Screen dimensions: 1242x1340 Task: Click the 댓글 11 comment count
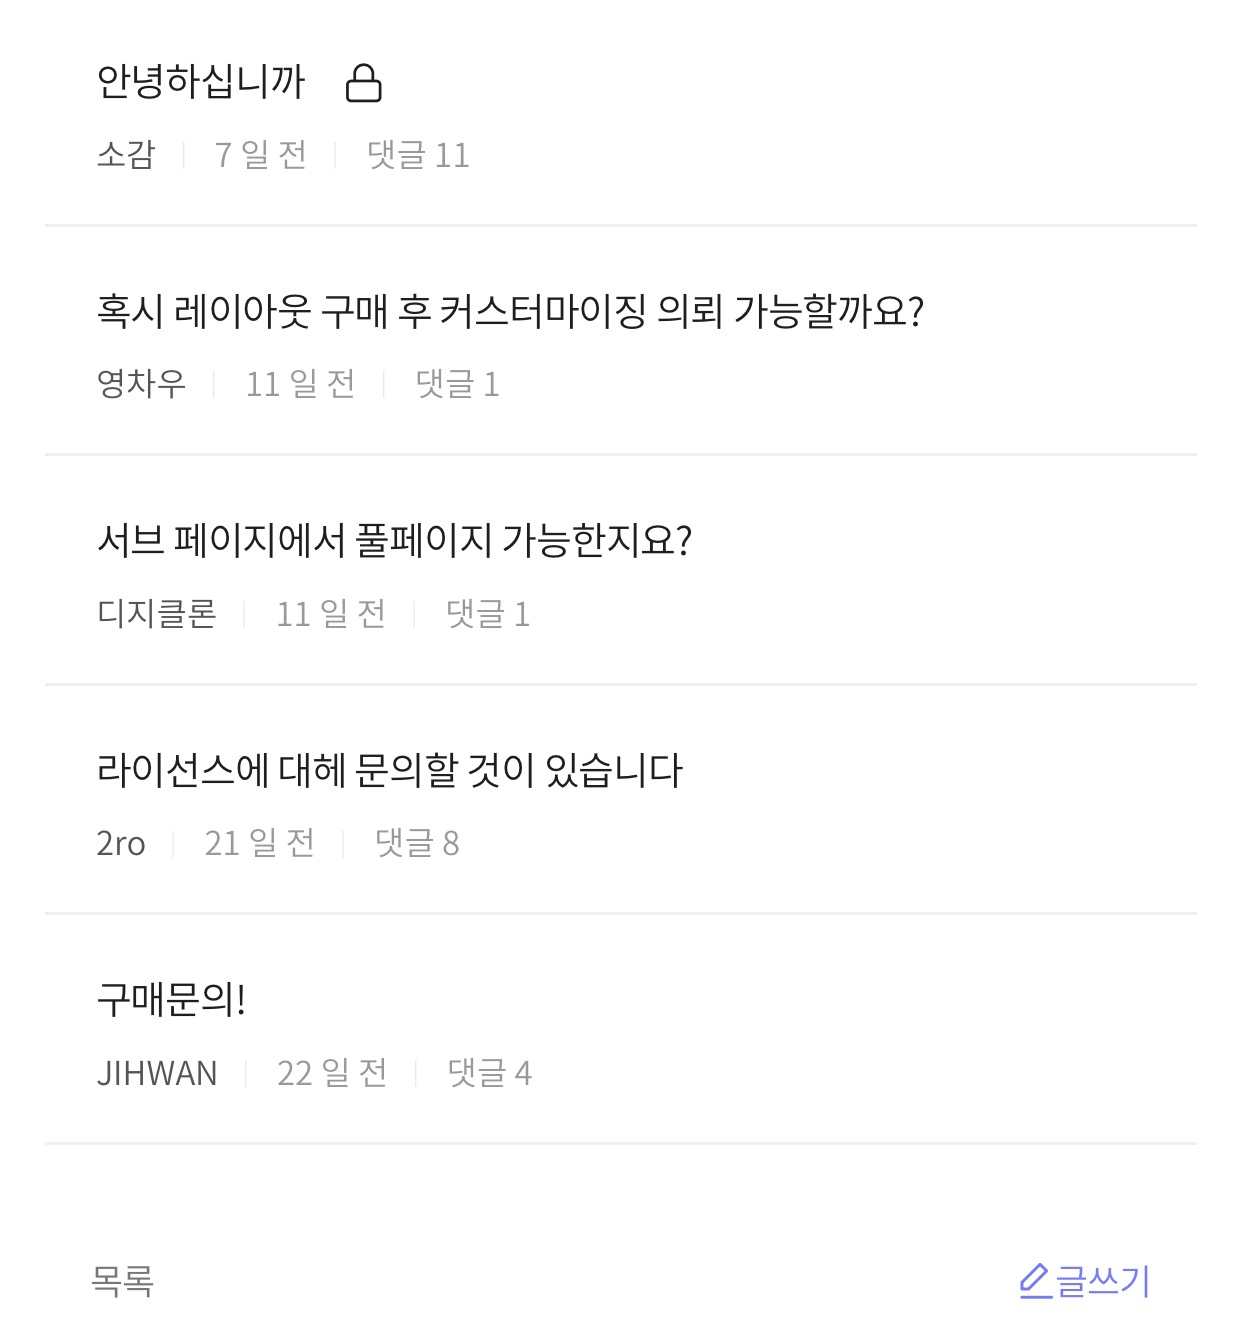pyautogui.click(x=418, y=155)
